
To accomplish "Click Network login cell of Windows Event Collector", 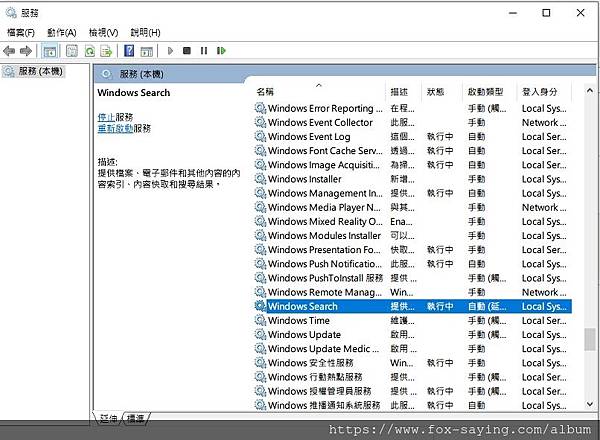I will click(544, 122).
